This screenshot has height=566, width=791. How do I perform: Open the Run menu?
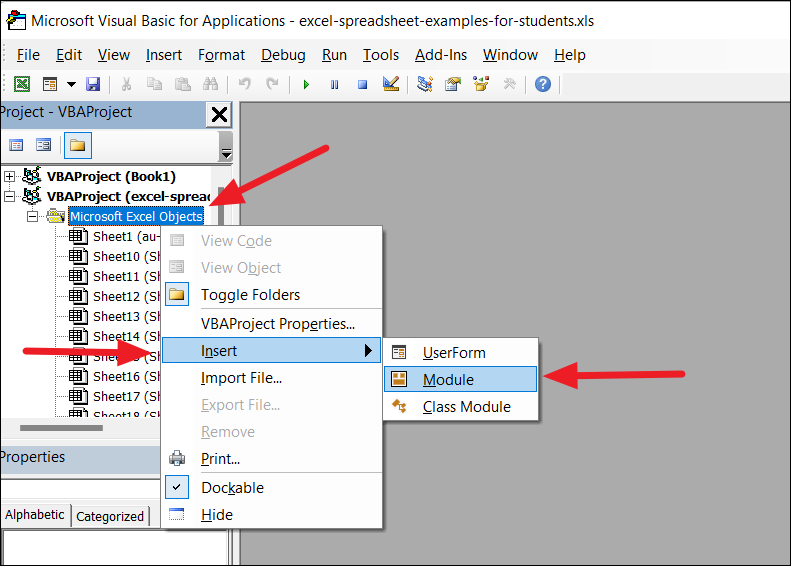[x=334, y=54]
